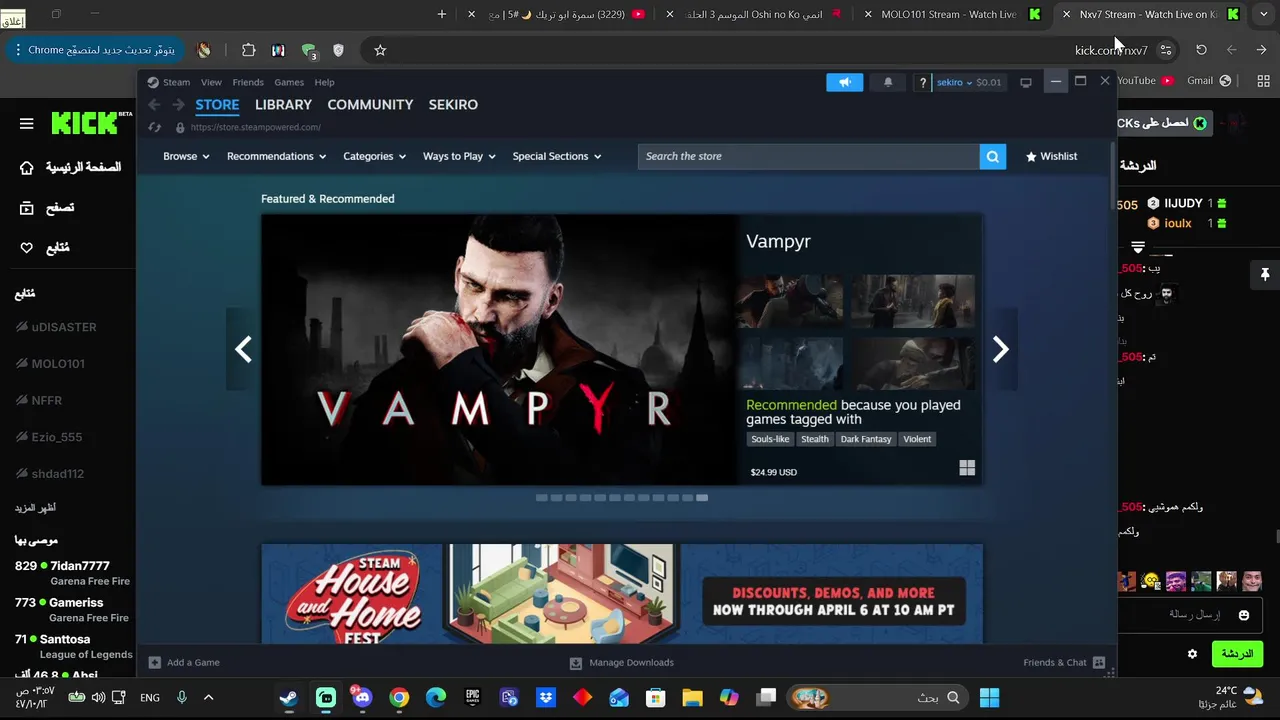Switch to the LIBRARY tab

283,104
